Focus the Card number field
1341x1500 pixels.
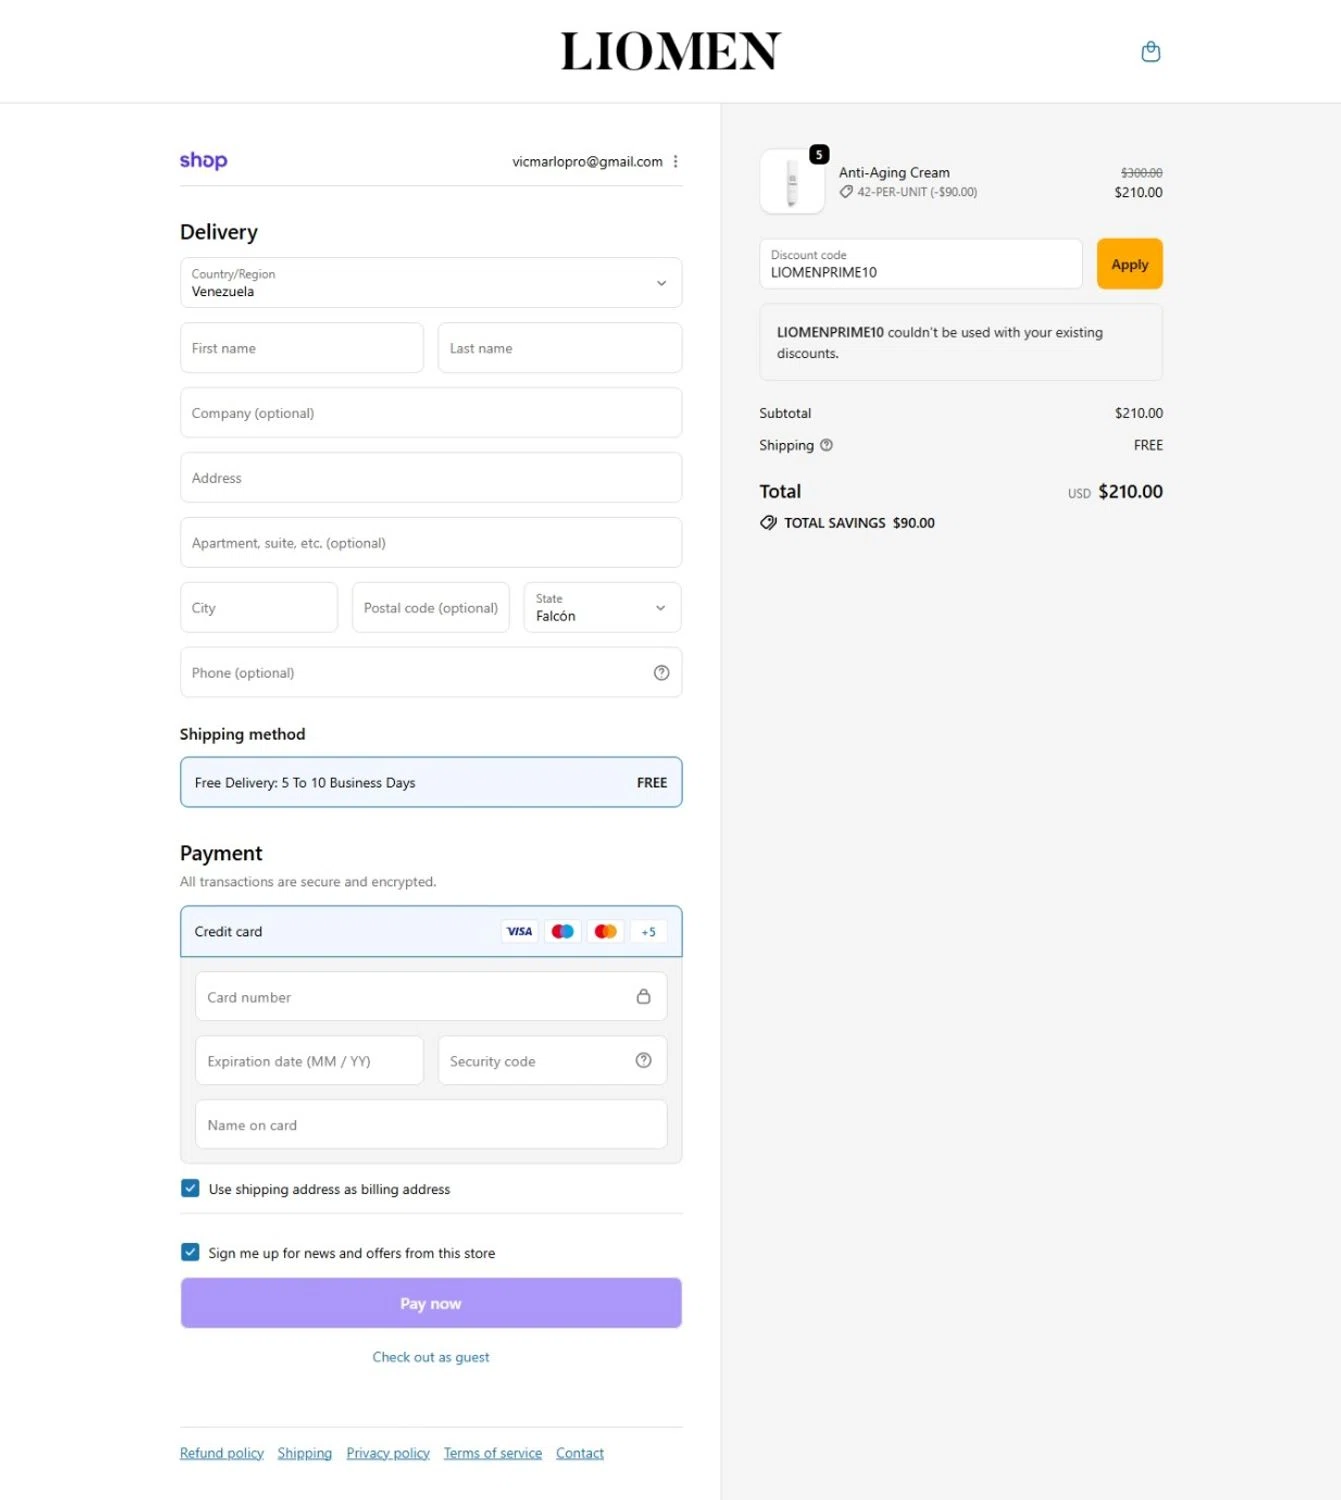(x=431, y=996)
